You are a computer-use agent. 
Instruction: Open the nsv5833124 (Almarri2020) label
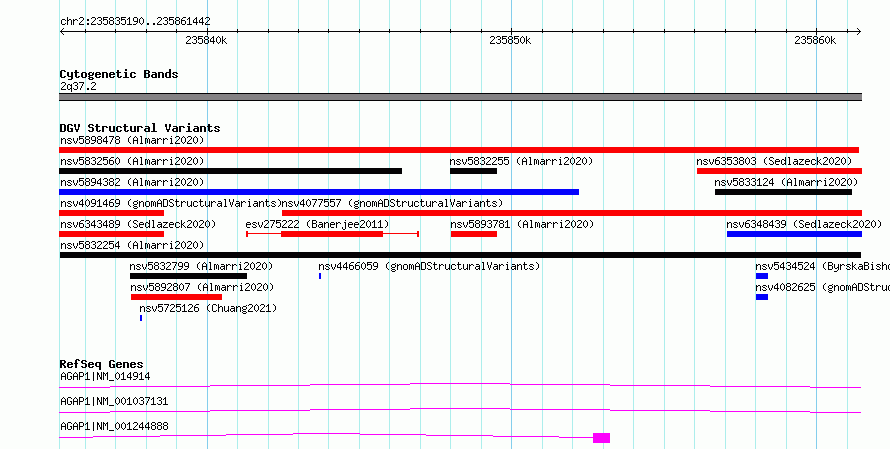point(786,182)
